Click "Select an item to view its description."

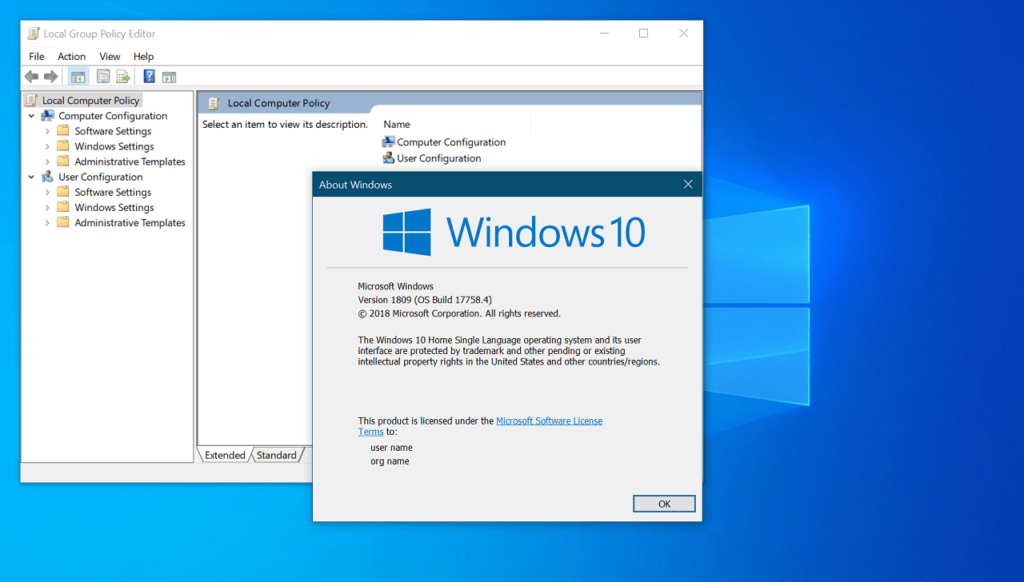click(285, 124)
